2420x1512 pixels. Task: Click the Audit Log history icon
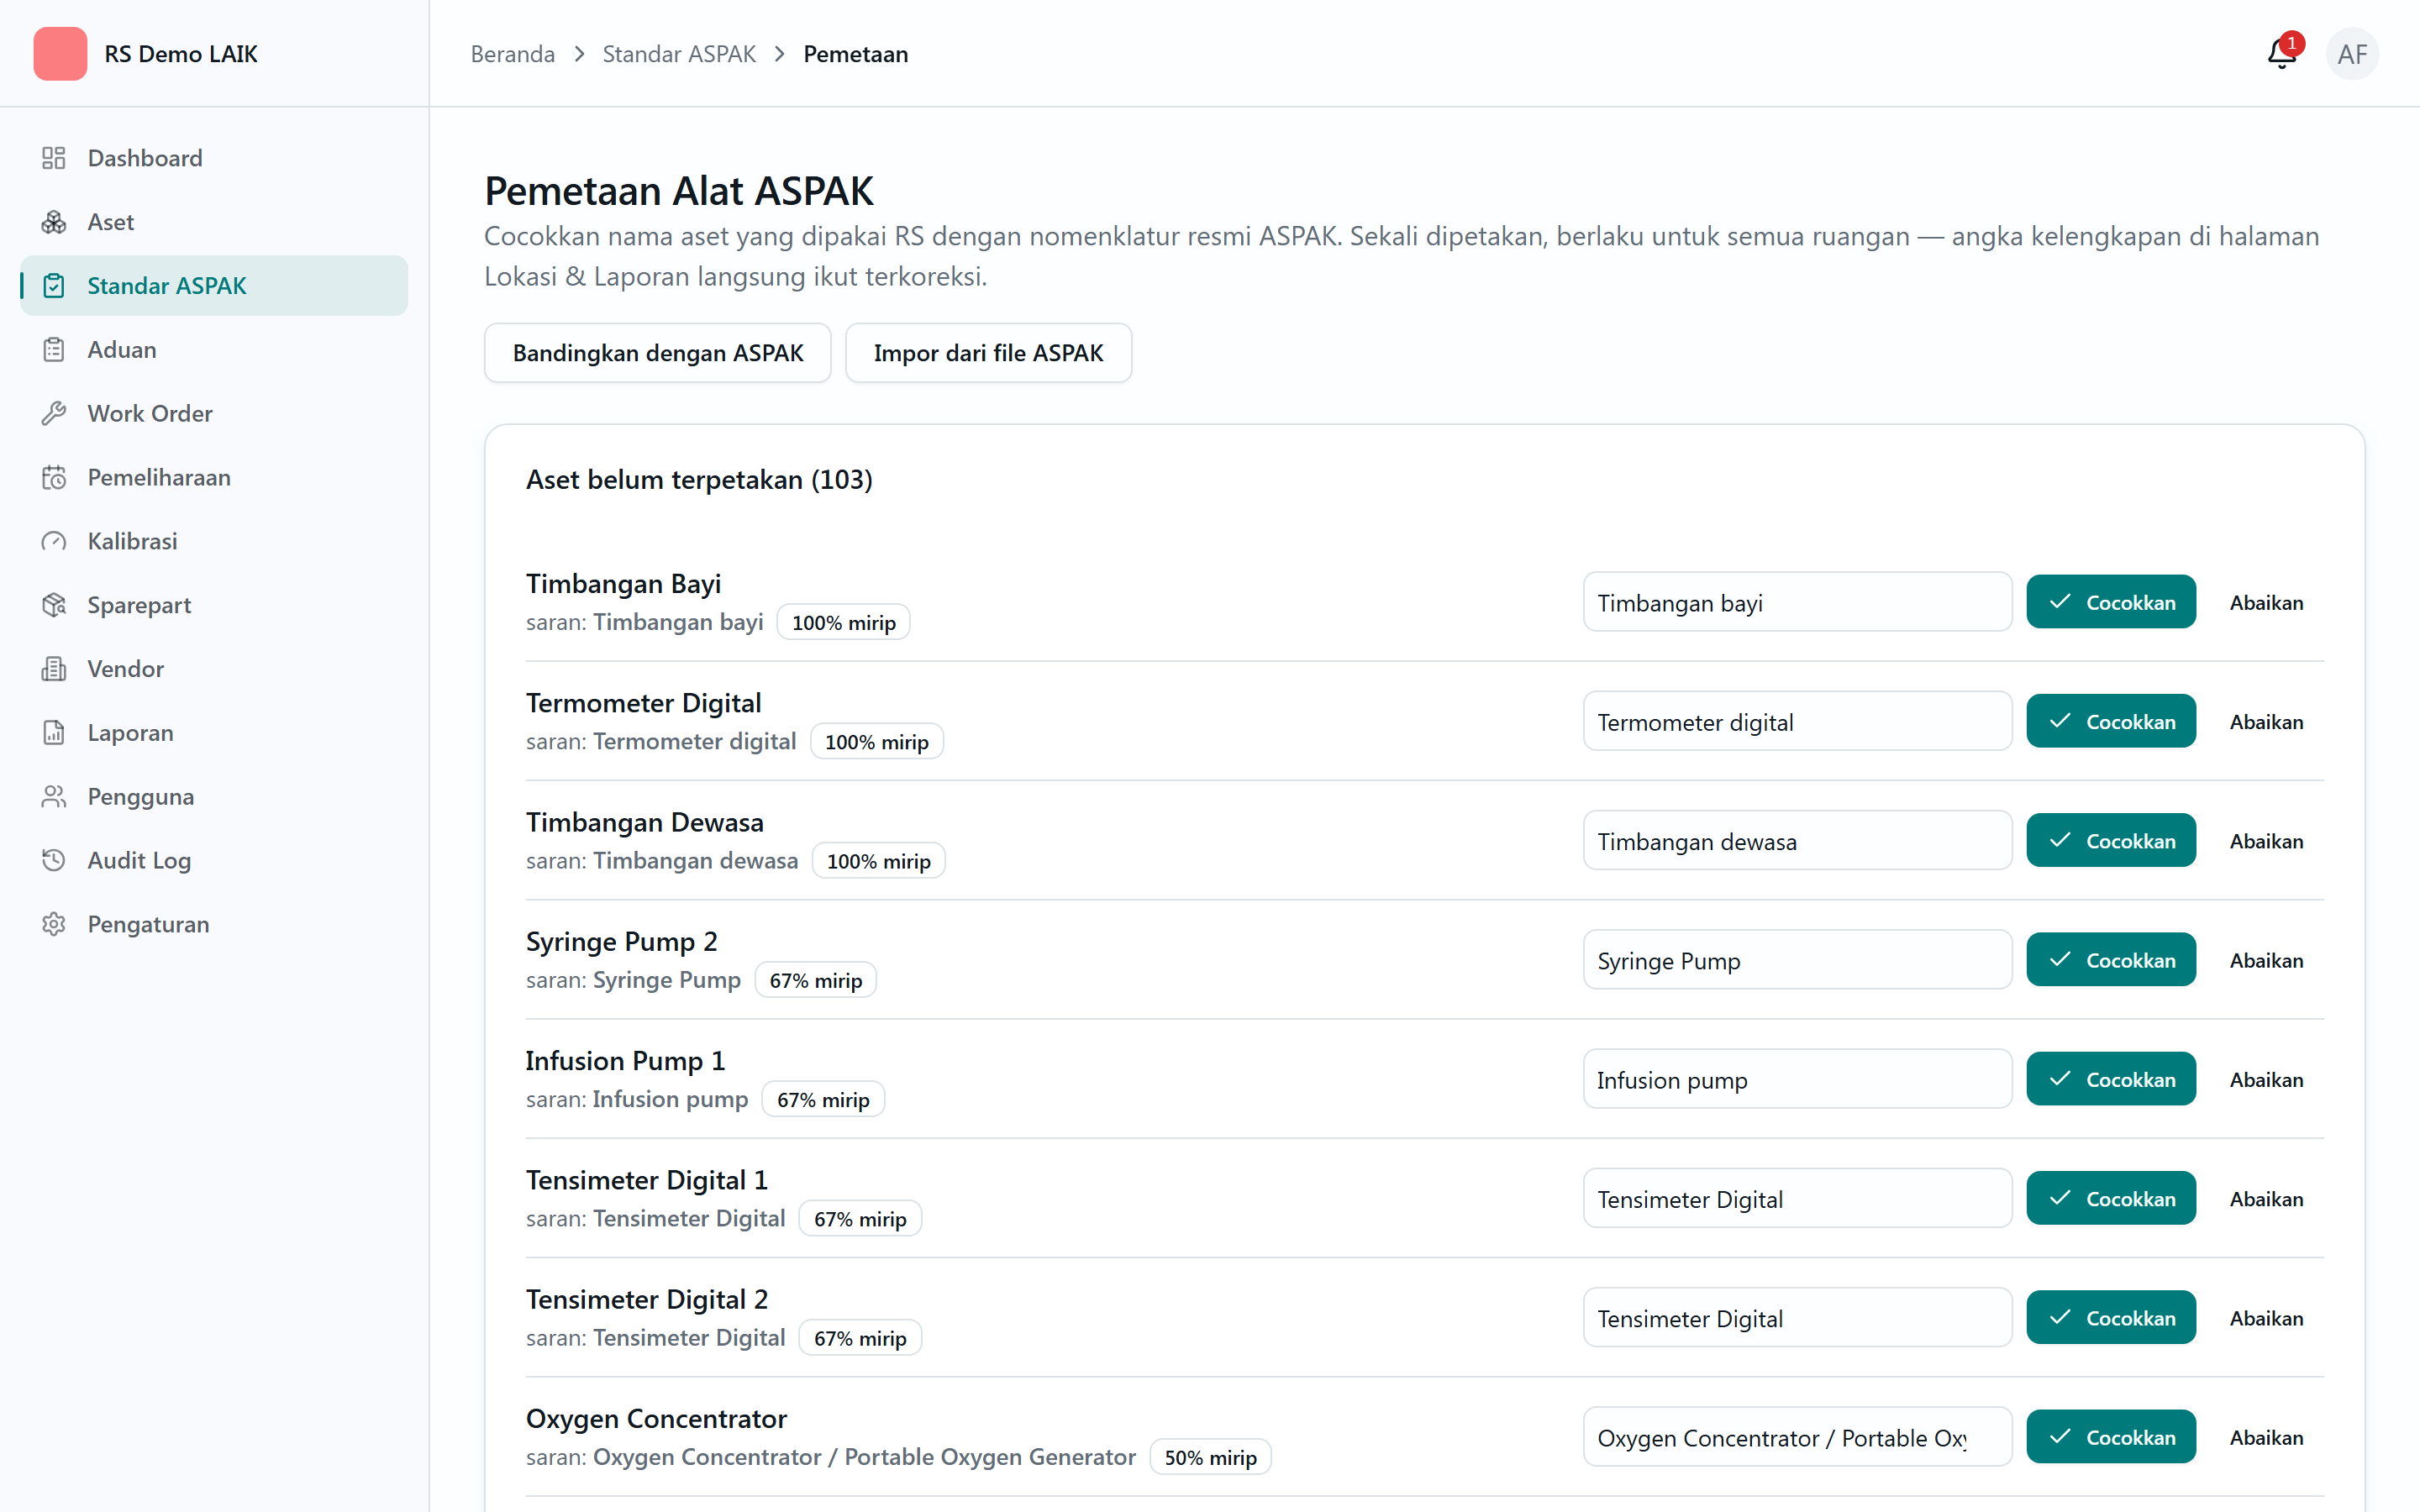click(x=54, y=861)
